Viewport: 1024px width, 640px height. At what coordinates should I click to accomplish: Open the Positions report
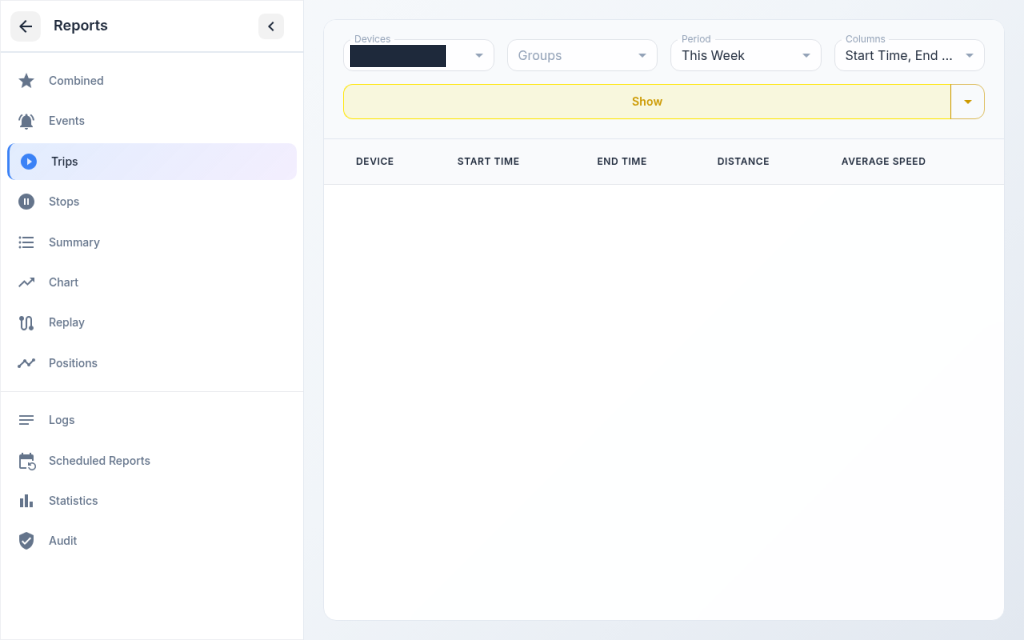coord(152,363)
